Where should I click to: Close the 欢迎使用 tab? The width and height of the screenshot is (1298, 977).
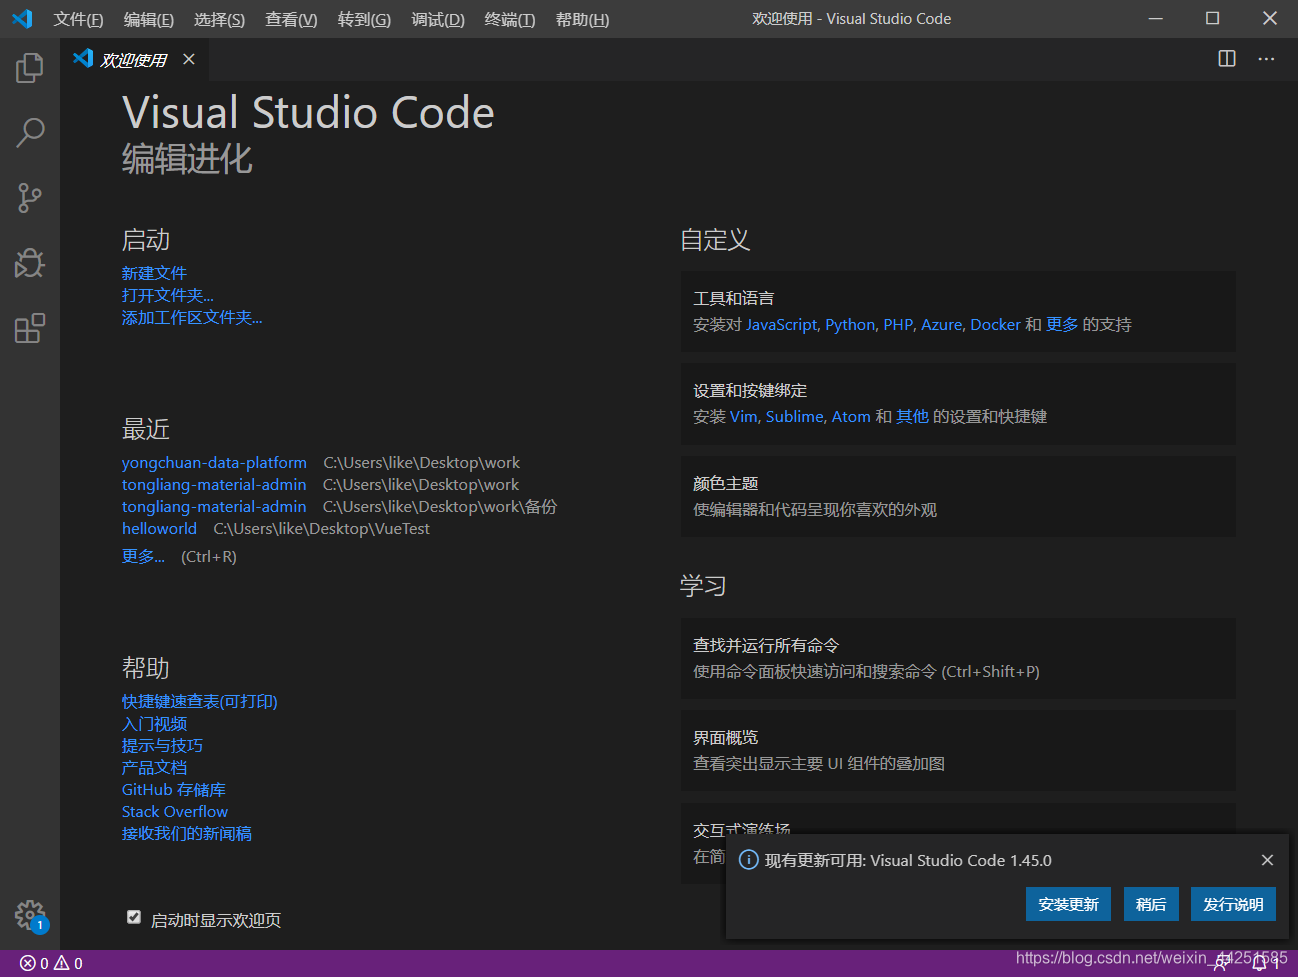click(x=189, y=59)
